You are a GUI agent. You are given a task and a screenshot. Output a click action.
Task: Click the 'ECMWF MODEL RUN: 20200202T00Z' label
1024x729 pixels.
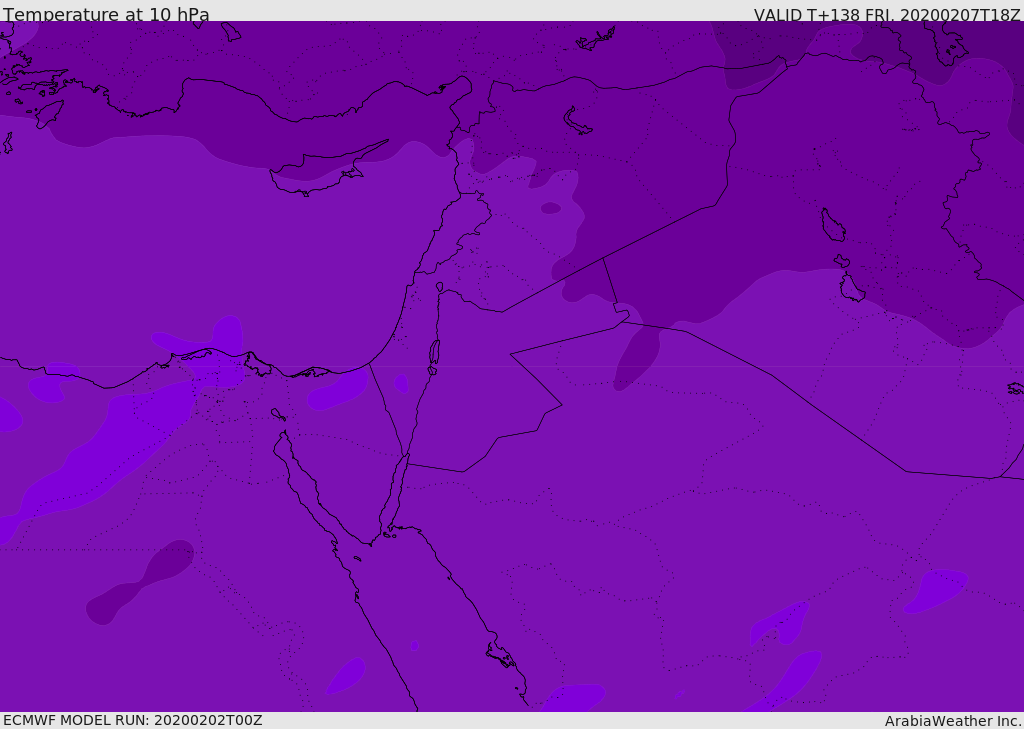click(133, 720)
